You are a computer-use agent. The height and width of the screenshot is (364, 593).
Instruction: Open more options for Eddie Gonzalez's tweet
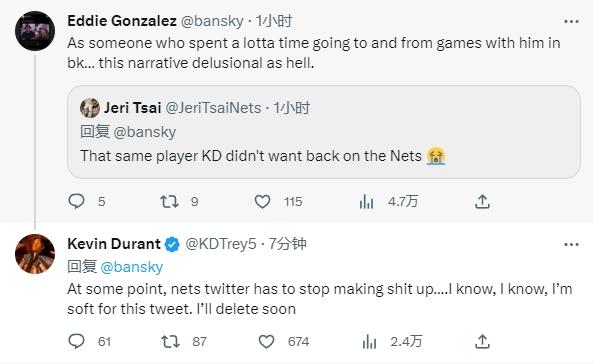click(571, 22)
